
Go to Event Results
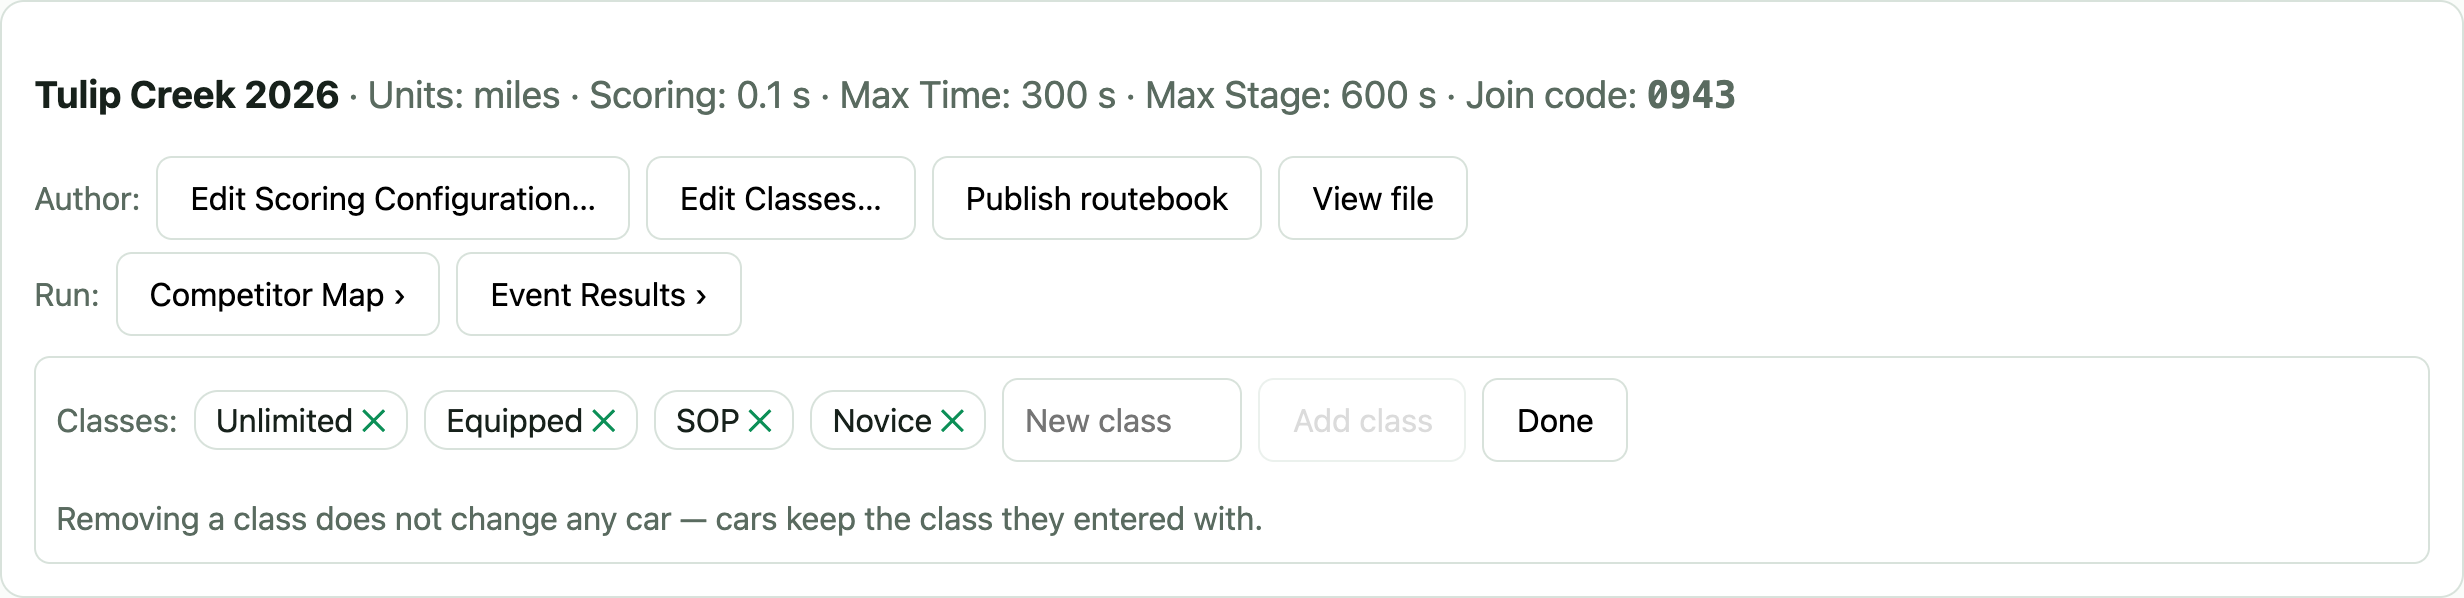[x=599, y=294]
